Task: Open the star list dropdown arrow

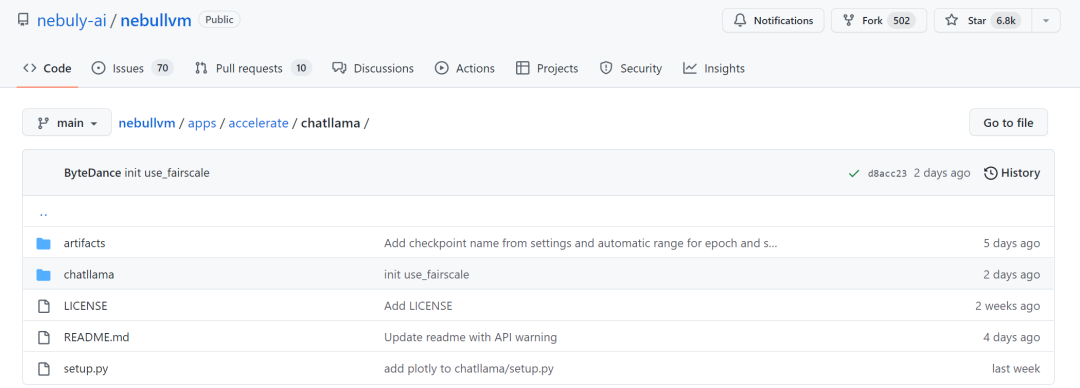Action: click(1046, 21)
